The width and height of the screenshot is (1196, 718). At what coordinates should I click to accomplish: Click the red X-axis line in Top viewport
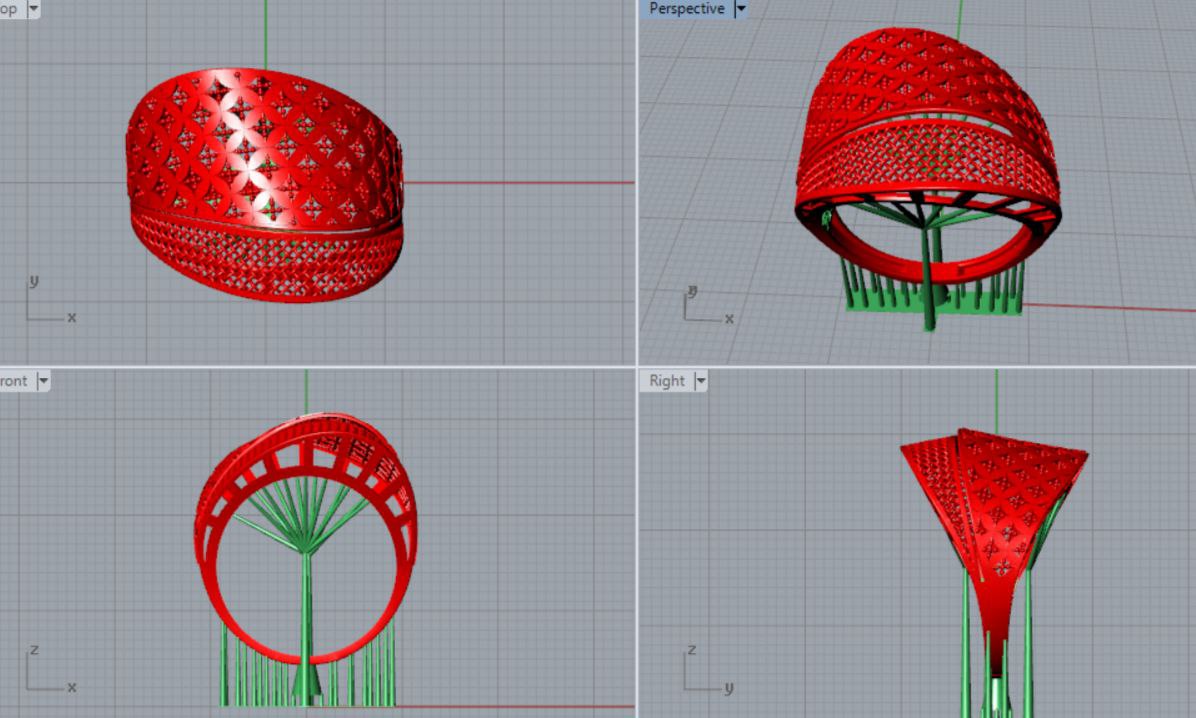[x=520, y=183]
